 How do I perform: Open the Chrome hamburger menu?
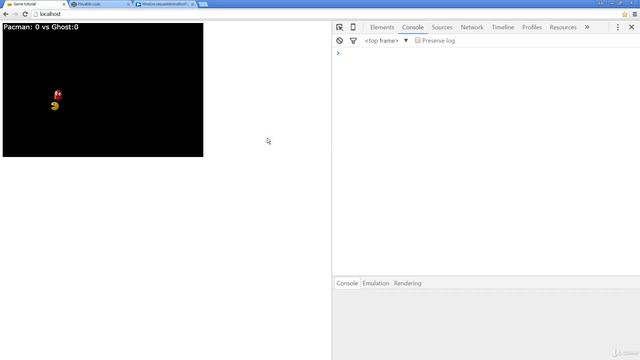coord(635,14)
